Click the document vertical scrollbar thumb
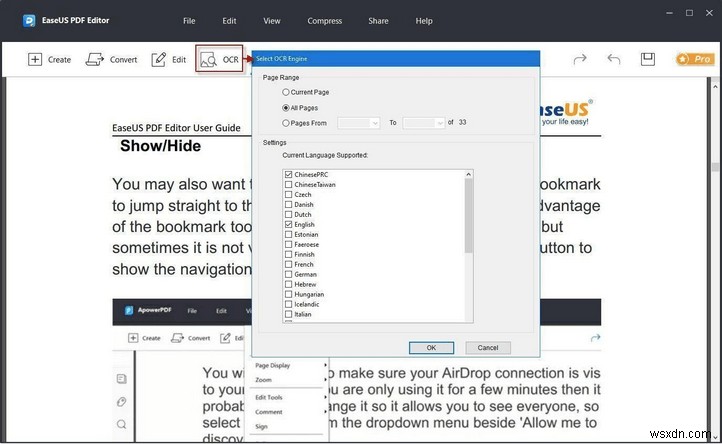Image resolution: width=723 pixels, height=444 pixels. 715,167
